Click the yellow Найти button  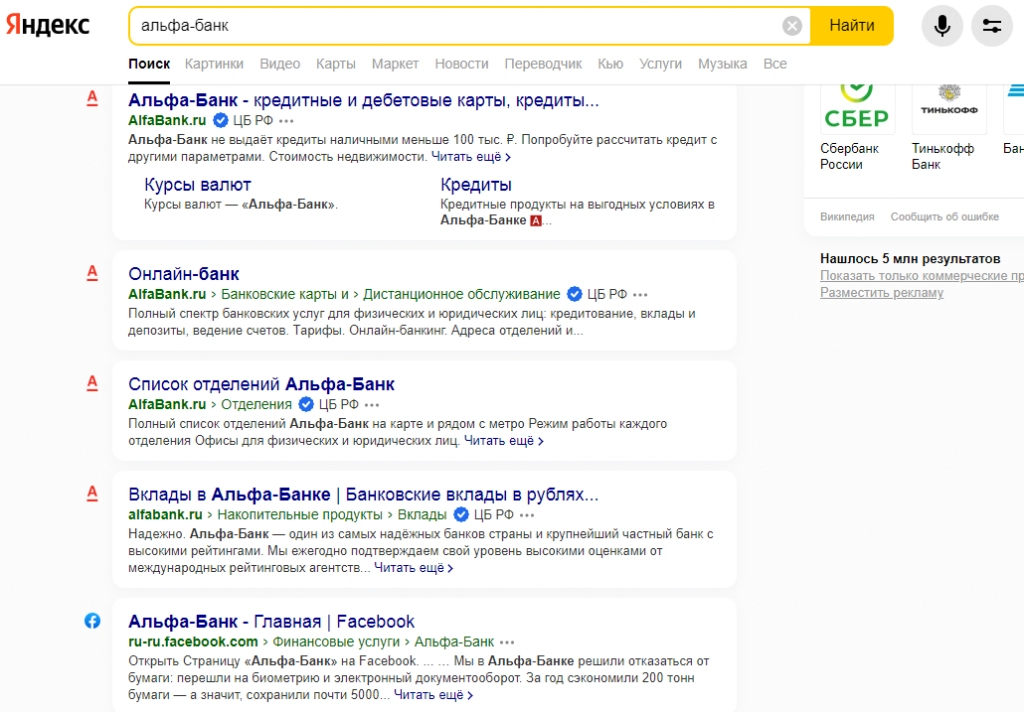852,25
